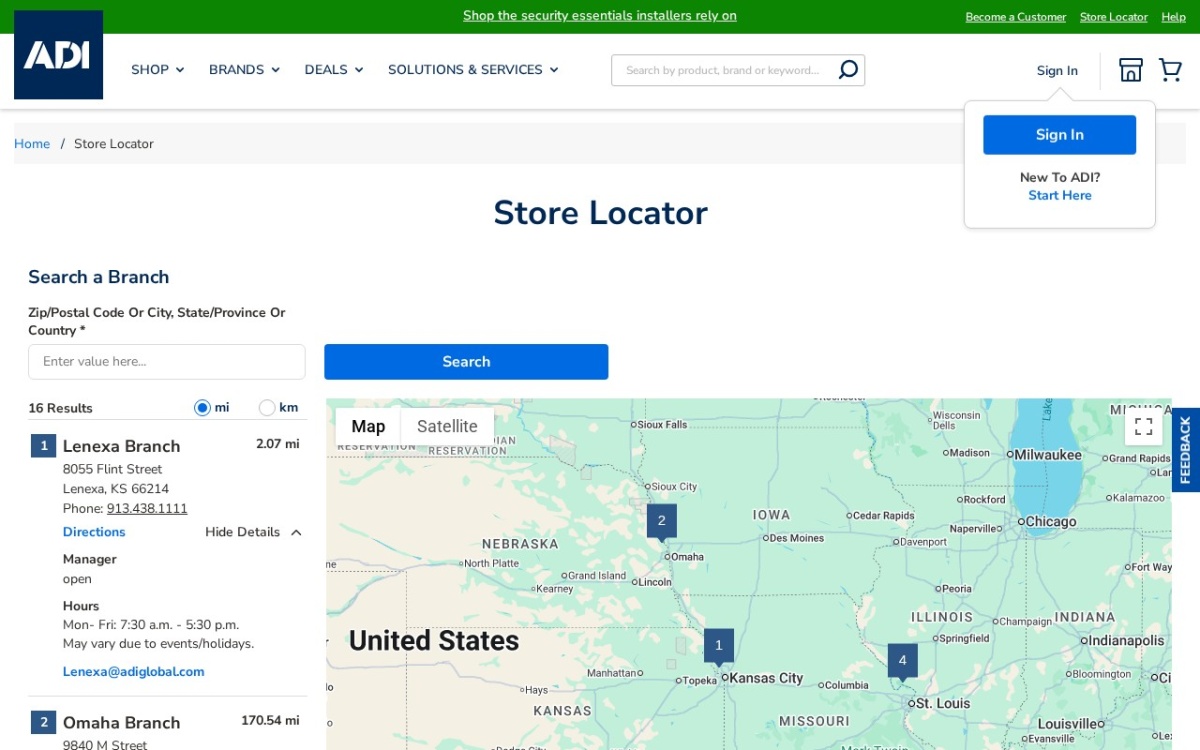Image resolution: width=1200 pixels, height=750 pixels.
Task: Open the Help link
Action: coord(1174,17)
